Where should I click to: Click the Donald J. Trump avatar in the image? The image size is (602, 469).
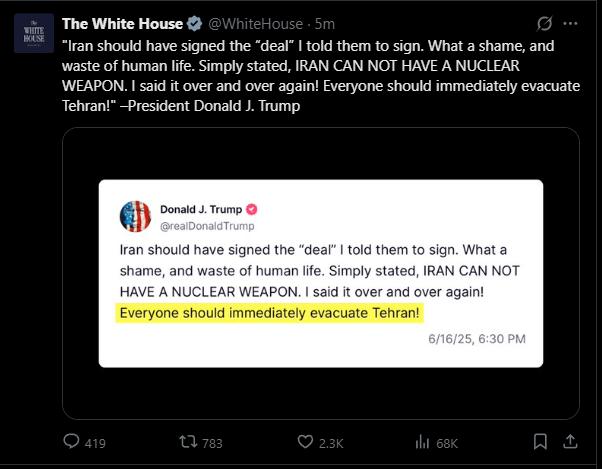coord(135,216)
